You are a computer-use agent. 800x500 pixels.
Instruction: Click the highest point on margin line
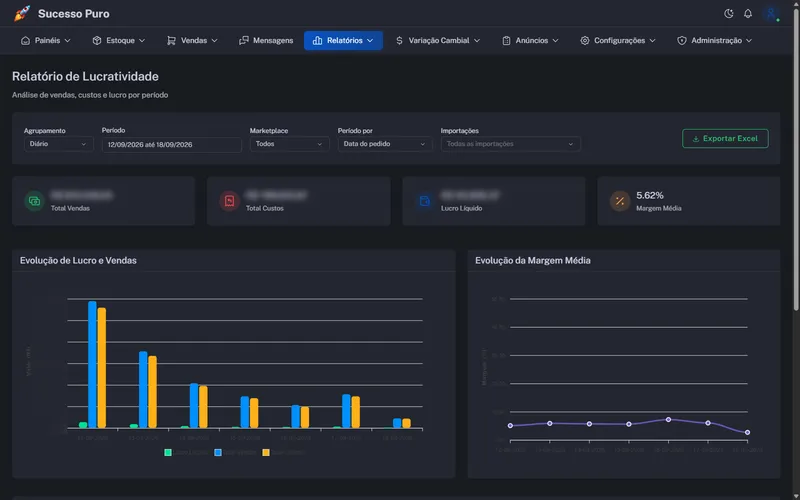[668, 419]
